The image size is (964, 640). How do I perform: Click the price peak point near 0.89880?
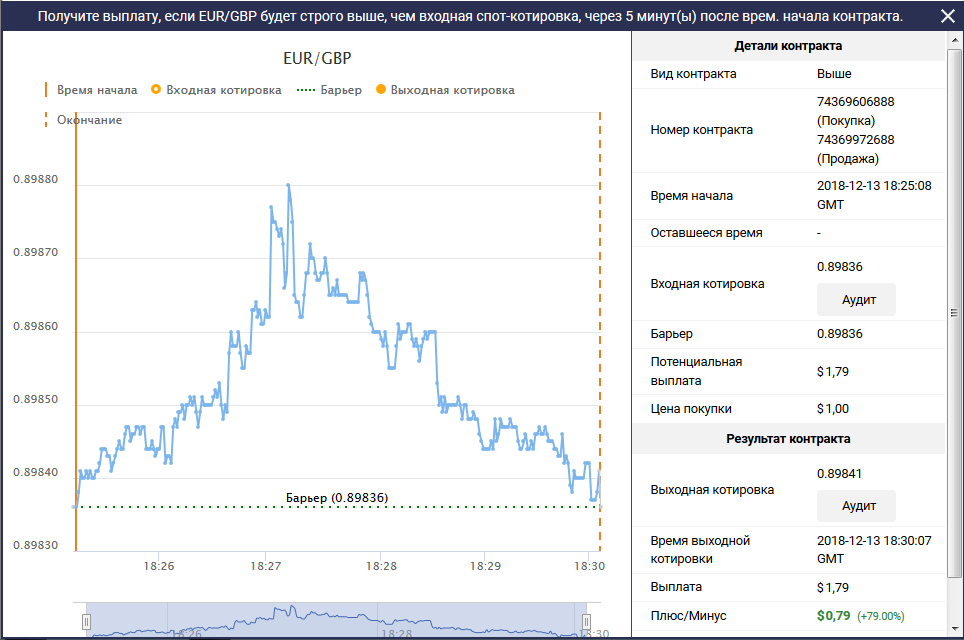coord(288,184)
